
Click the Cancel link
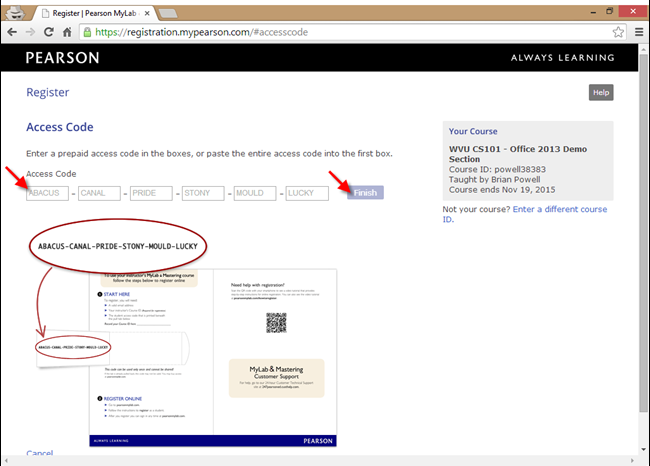click(x=39, y=453)
